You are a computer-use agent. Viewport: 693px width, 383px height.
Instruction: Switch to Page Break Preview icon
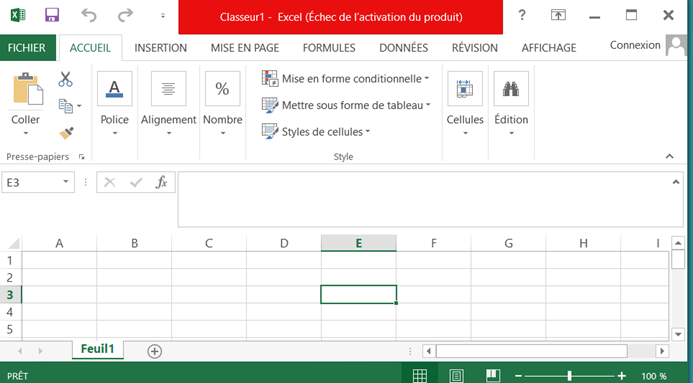click(x=493, y=376)
